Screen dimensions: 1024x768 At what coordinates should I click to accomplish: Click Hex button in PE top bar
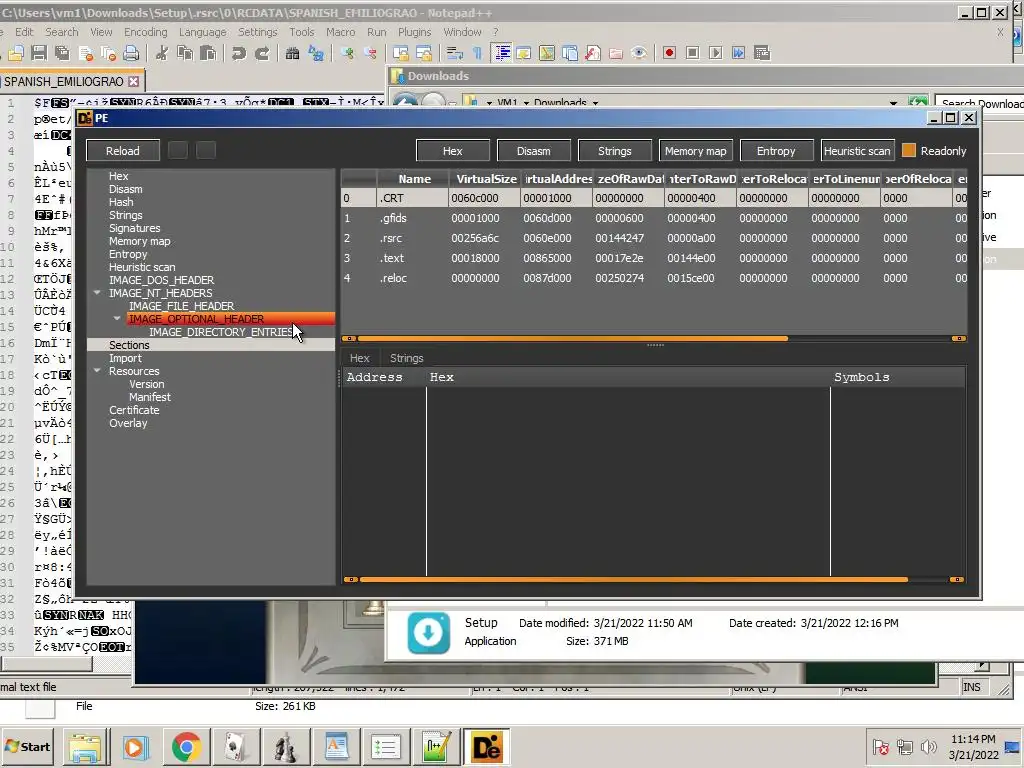453,151
